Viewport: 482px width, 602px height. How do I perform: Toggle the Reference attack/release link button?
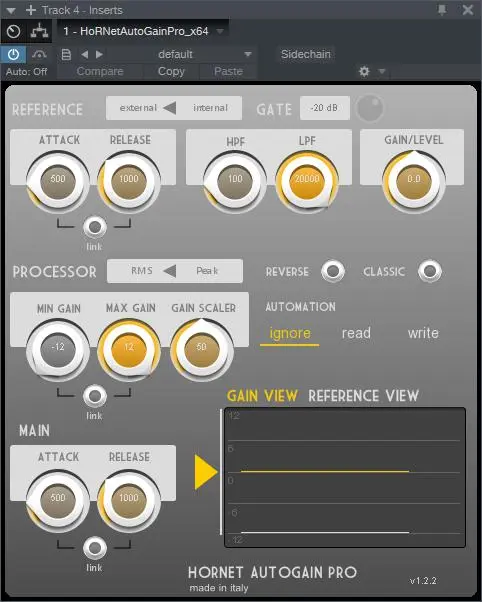click(94, 227)
